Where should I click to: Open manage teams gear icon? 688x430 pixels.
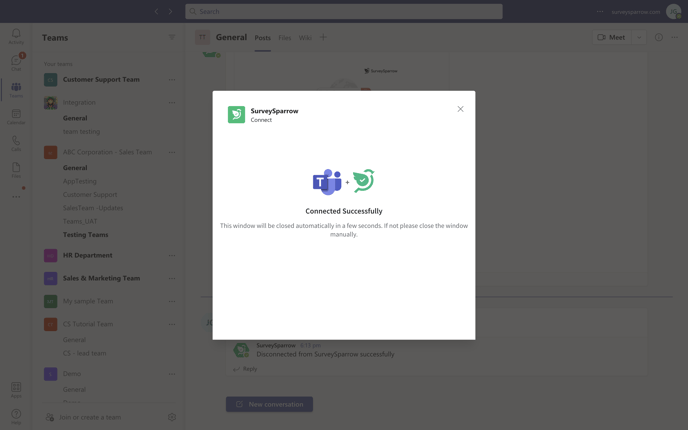(172, 417)
